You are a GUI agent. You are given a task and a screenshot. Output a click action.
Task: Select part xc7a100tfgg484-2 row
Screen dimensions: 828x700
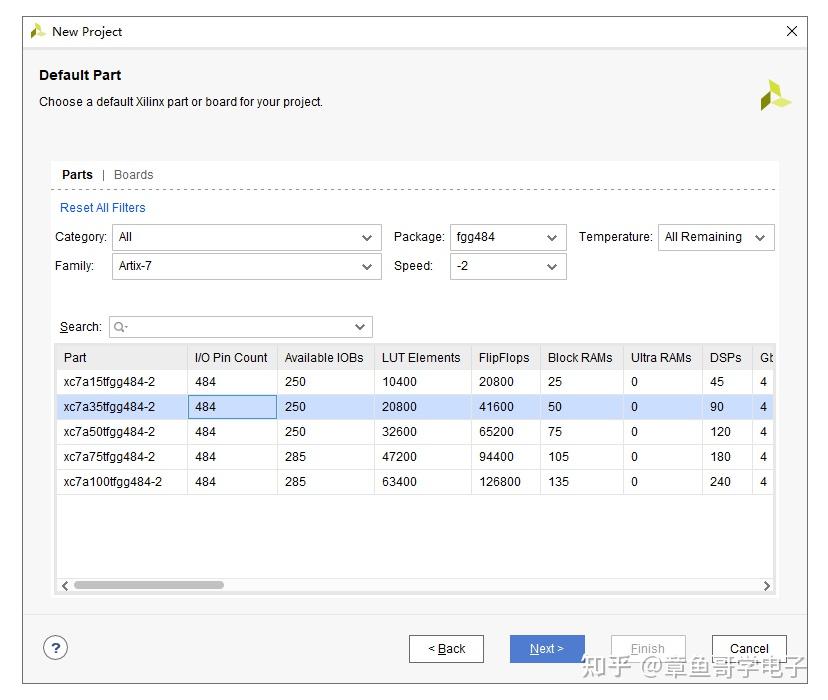[x=113, y=482]
